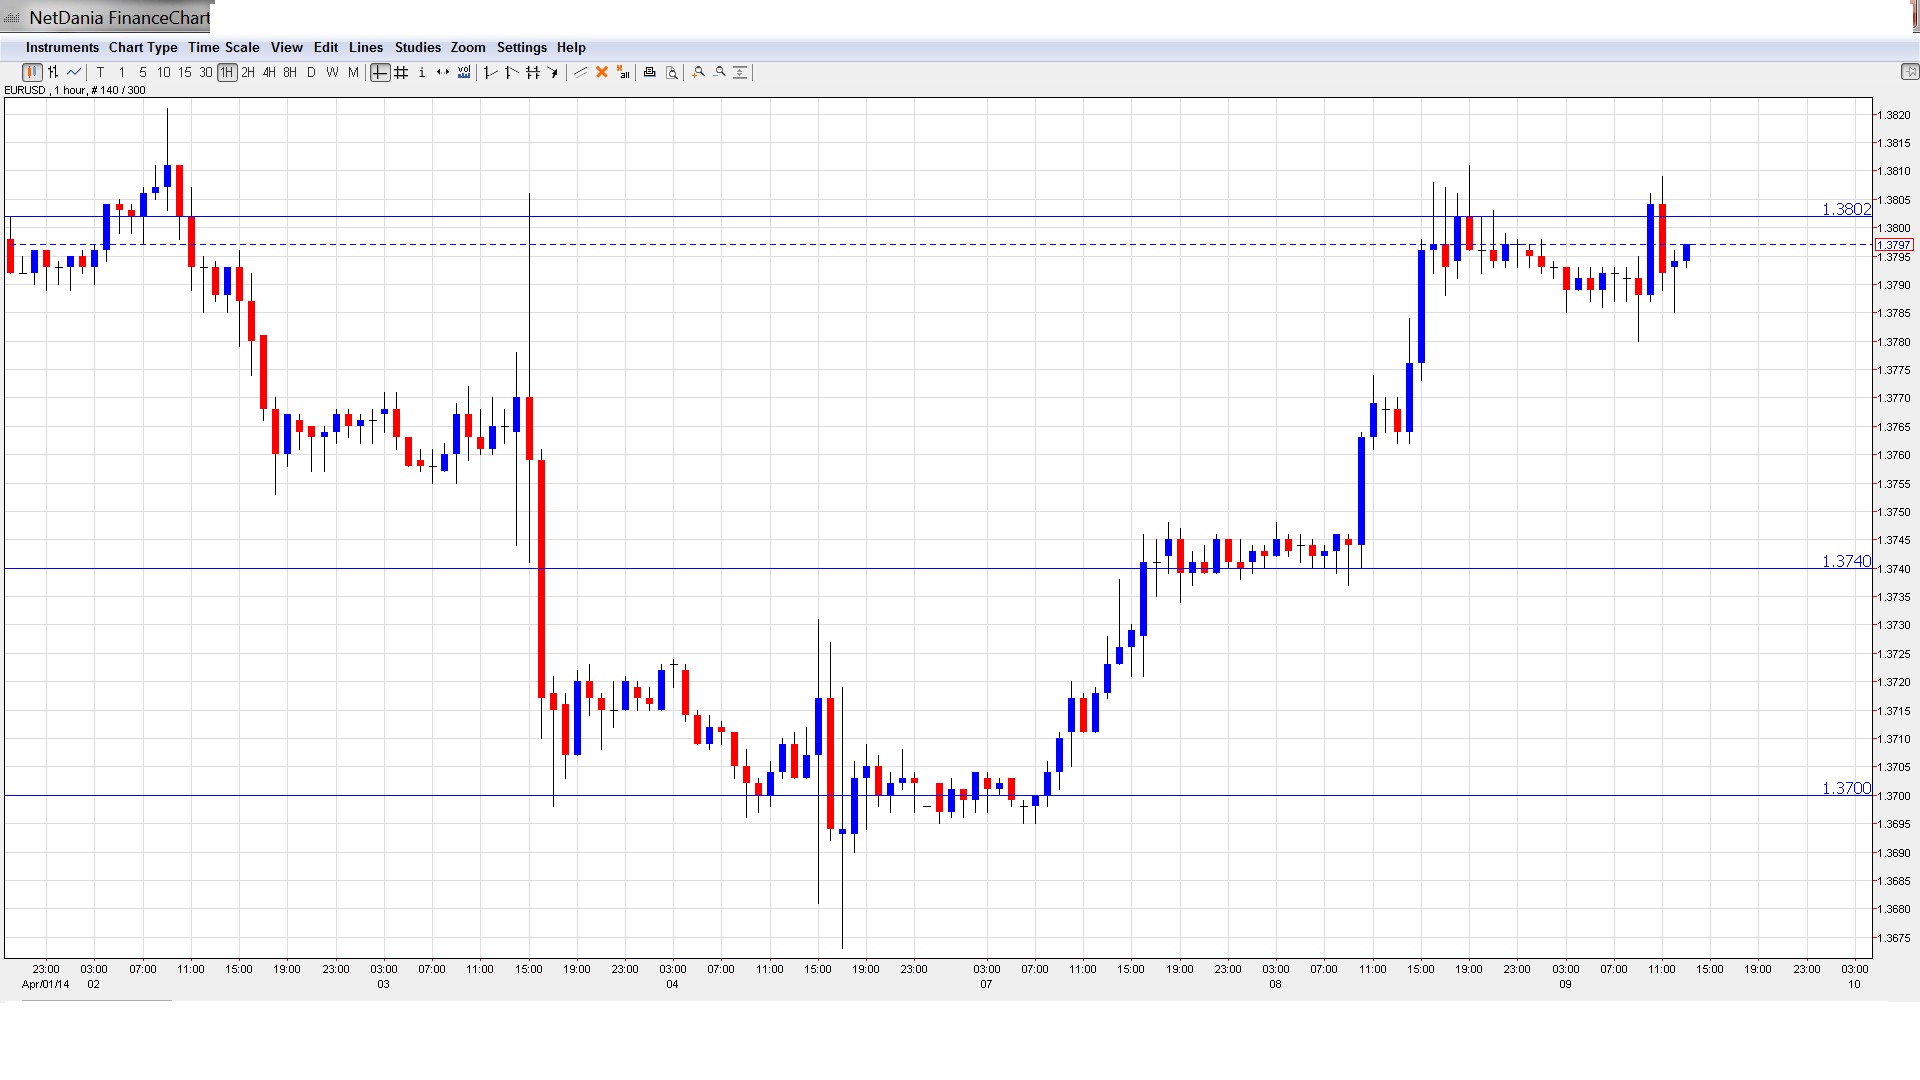This screenshot has width=1920, height=1080.
Task: Toggle the chart grid display
Action: [x=401, y=72]
